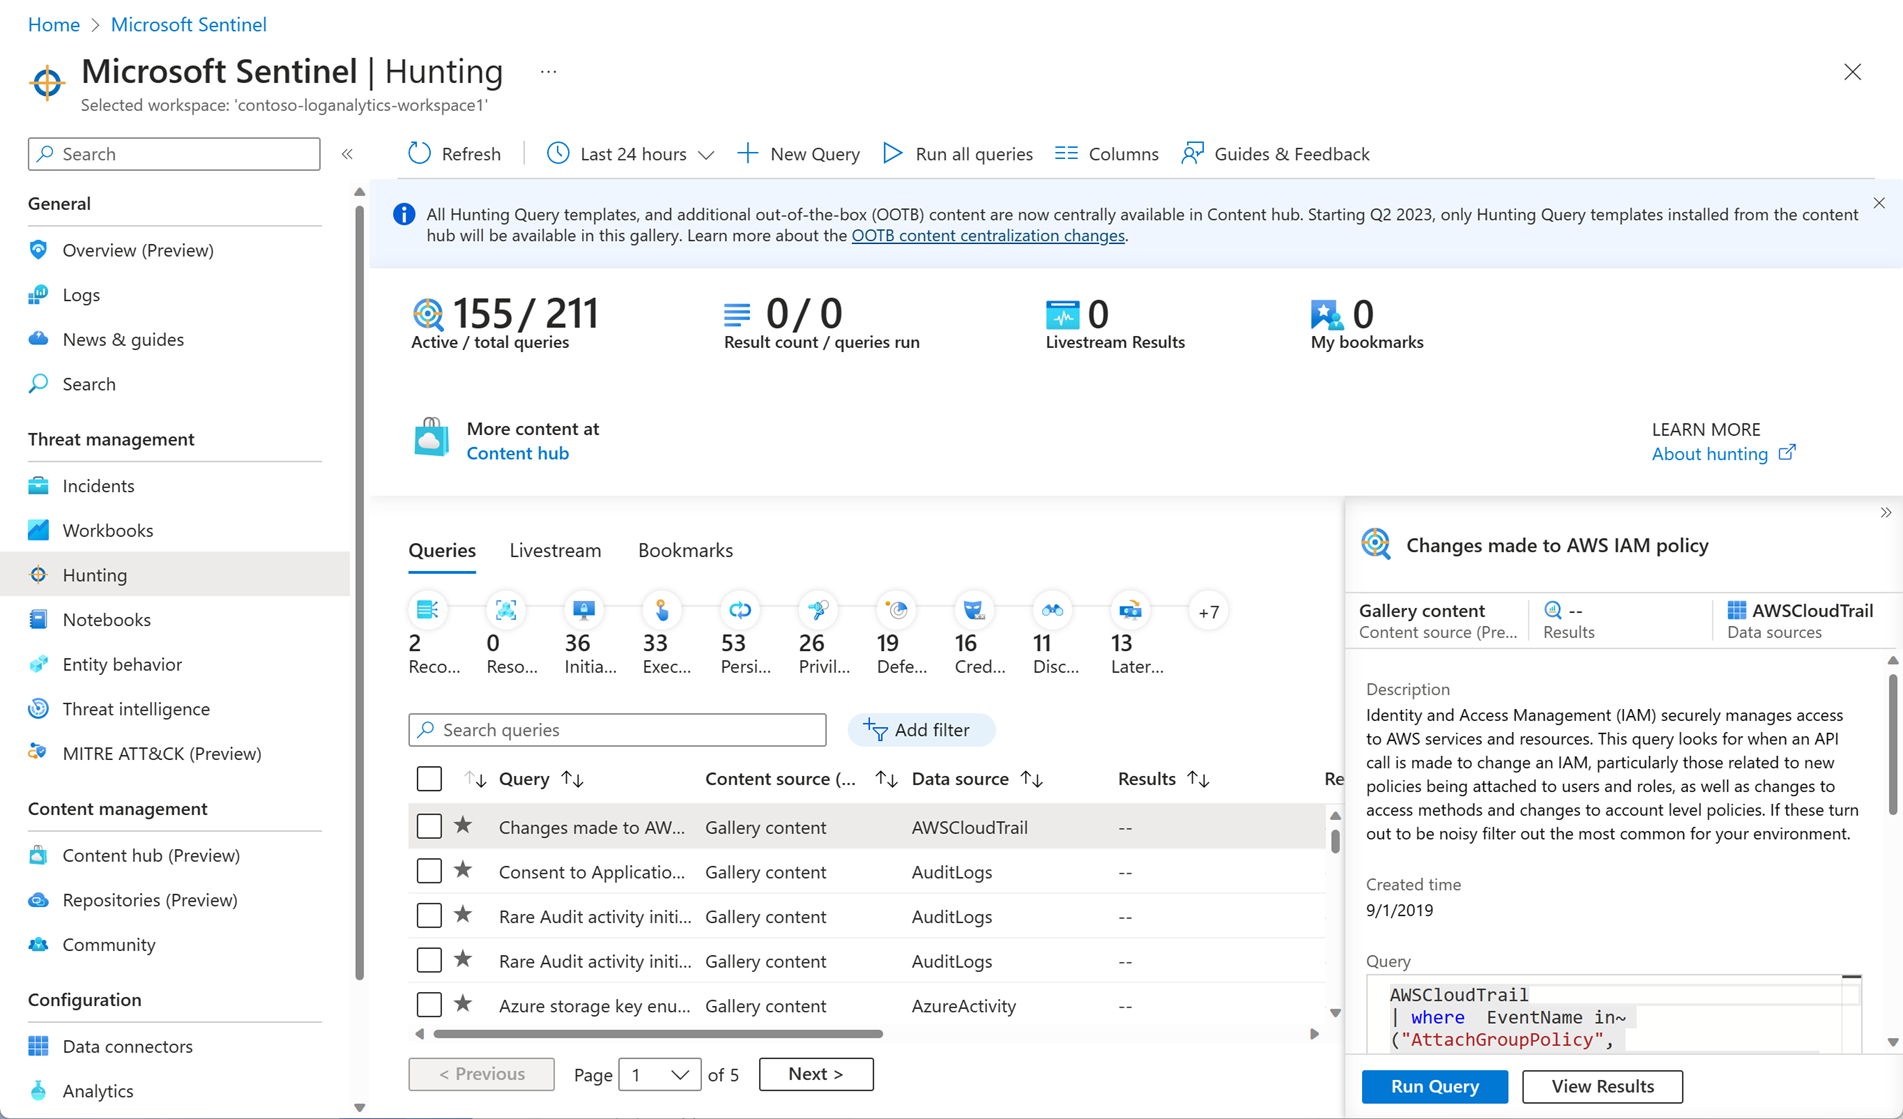The width and height of the screenshot is (1903, 1119).
Task: Run all queries play icon
Action: tap(892, 153)
